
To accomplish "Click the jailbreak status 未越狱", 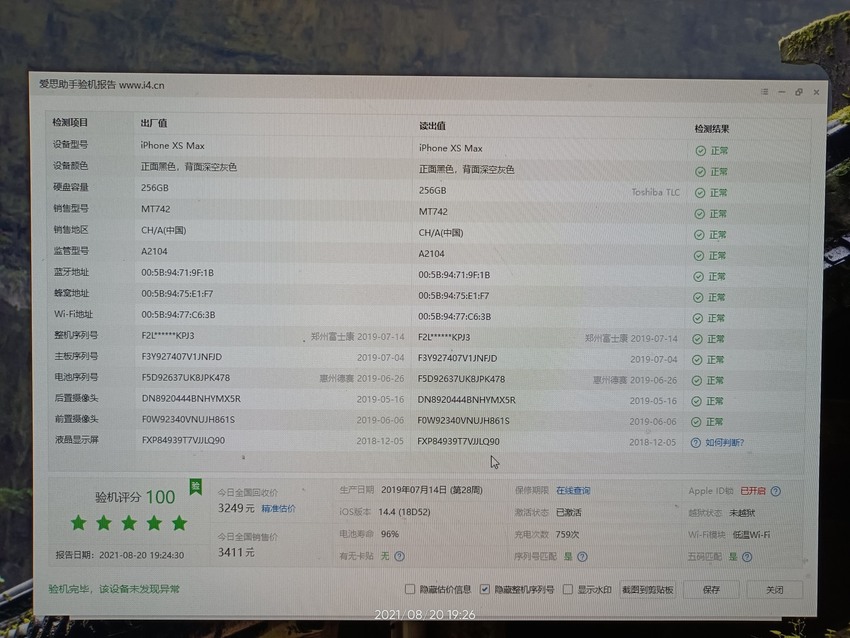I will (x=742, y=513).
